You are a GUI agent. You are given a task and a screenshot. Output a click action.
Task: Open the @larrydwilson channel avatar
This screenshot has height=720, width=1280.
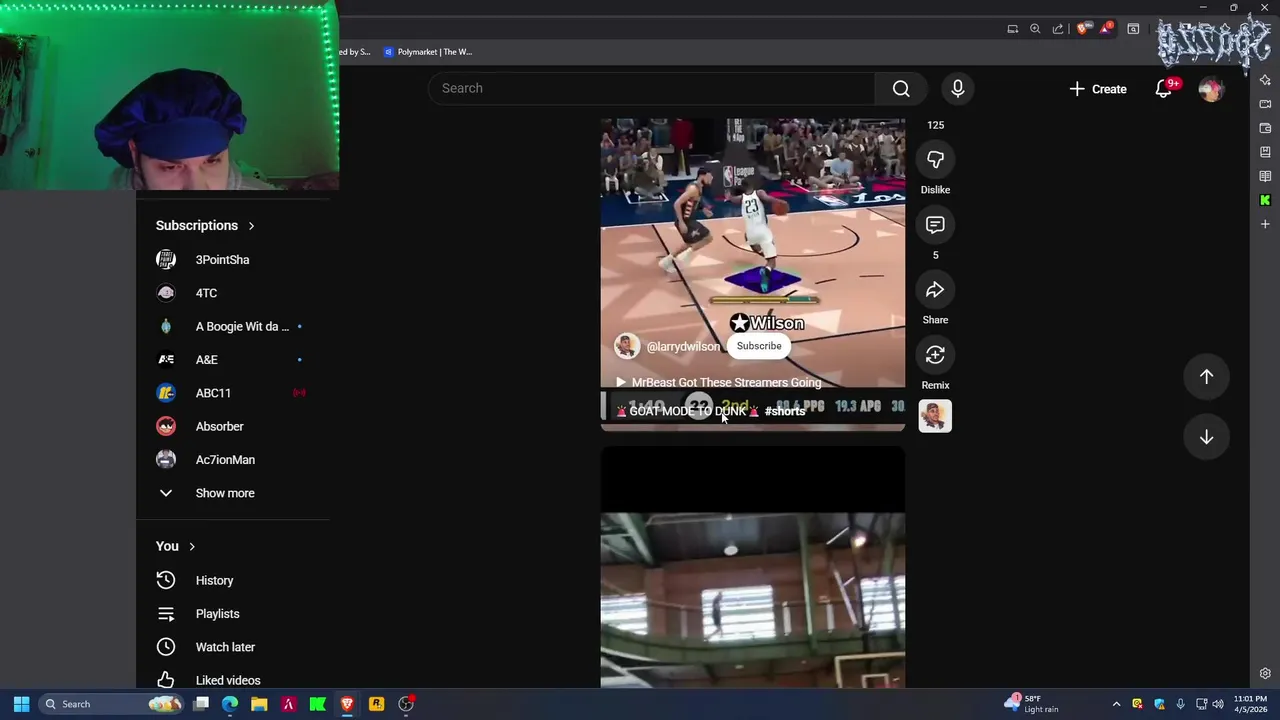pyautogui.click(x=627, y=346)
